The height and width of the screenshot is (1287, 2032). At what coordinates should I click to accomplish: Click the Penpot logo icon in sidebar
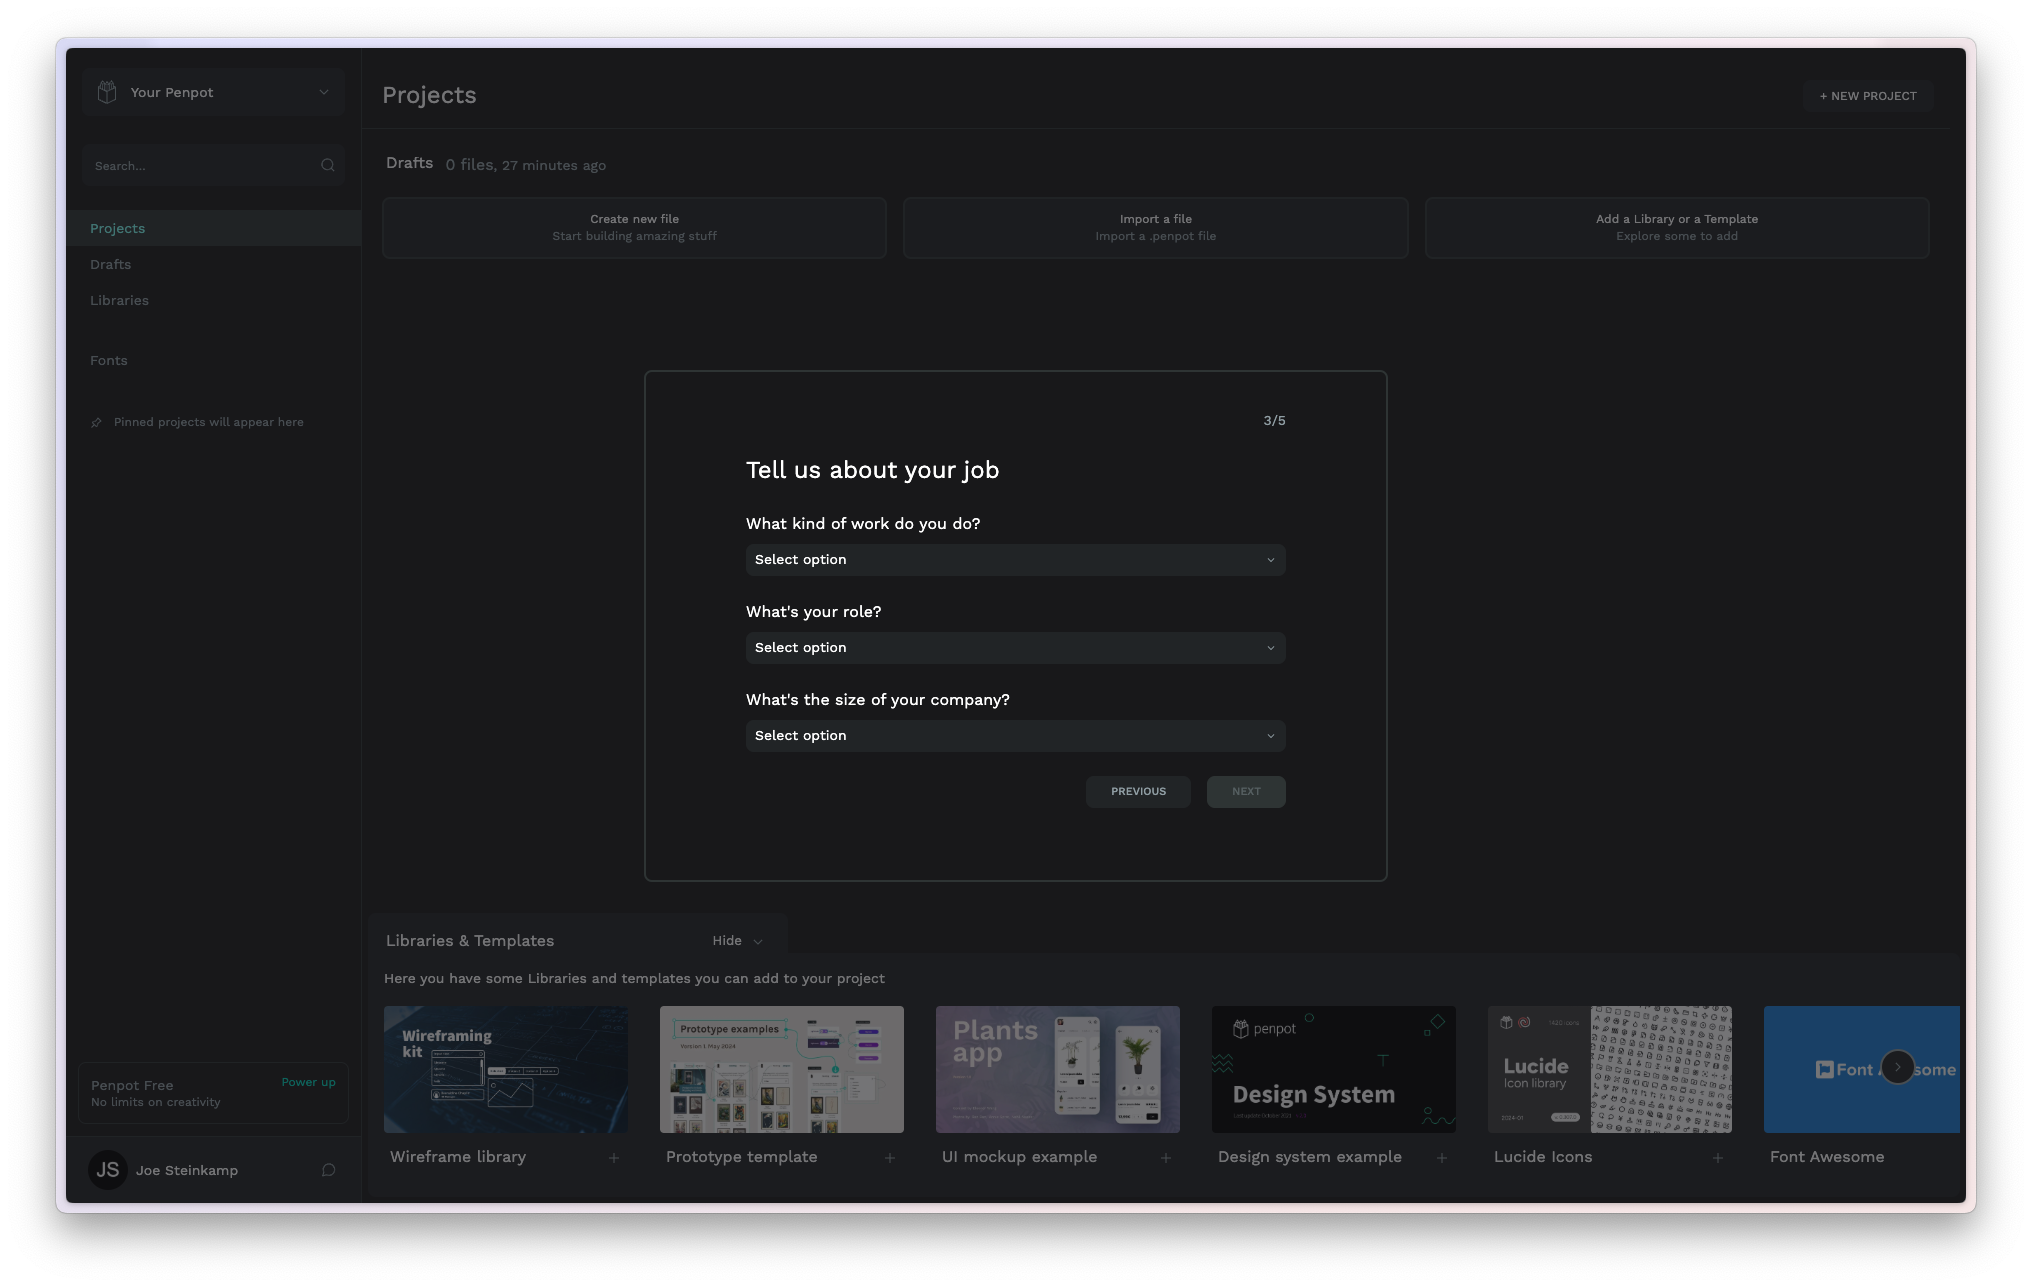coord(107,92)
